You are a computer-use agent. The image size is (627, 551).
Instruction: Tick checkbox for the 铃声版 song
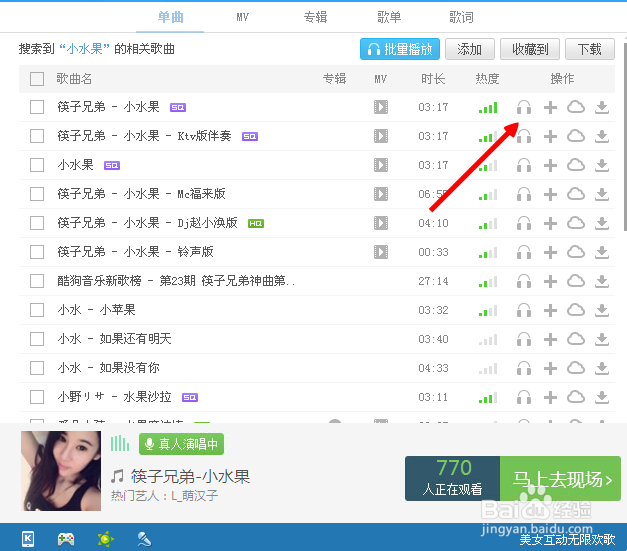pyautogui.click(x=37, y=252)
